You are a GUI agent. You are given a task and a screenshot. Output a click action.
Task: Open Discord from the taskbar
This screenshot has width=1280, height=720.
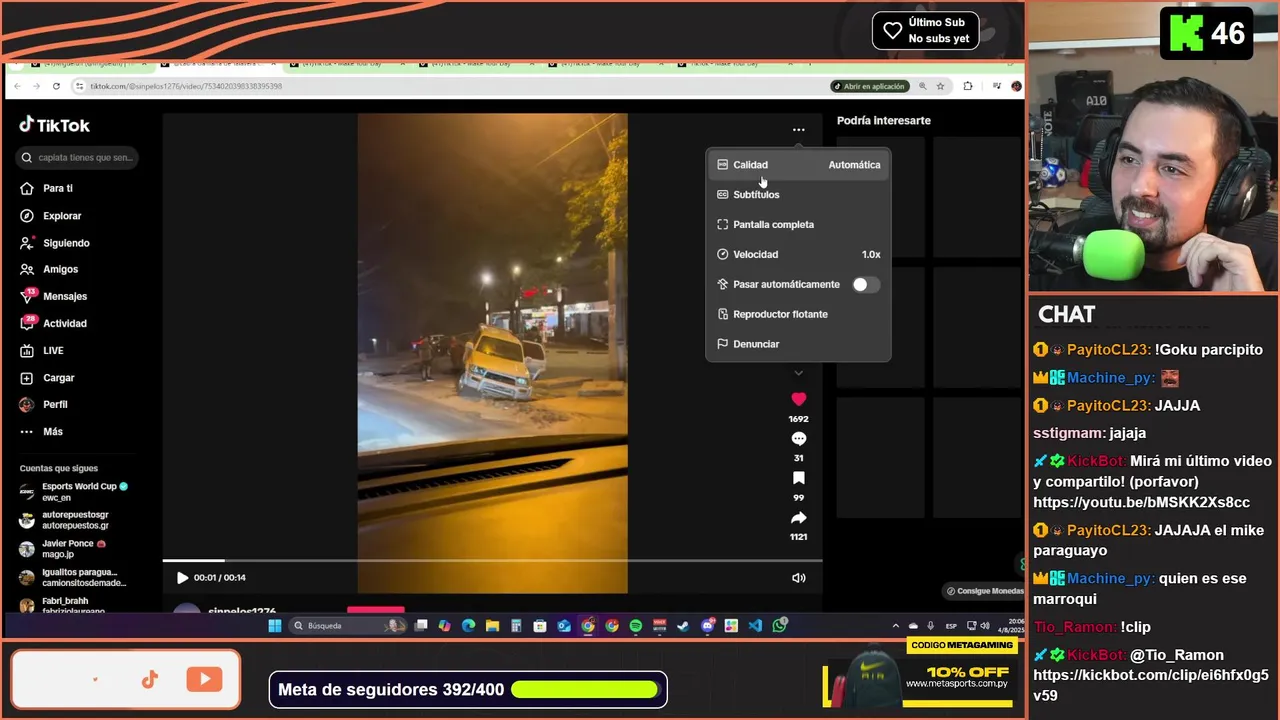[x=708, y=626]
